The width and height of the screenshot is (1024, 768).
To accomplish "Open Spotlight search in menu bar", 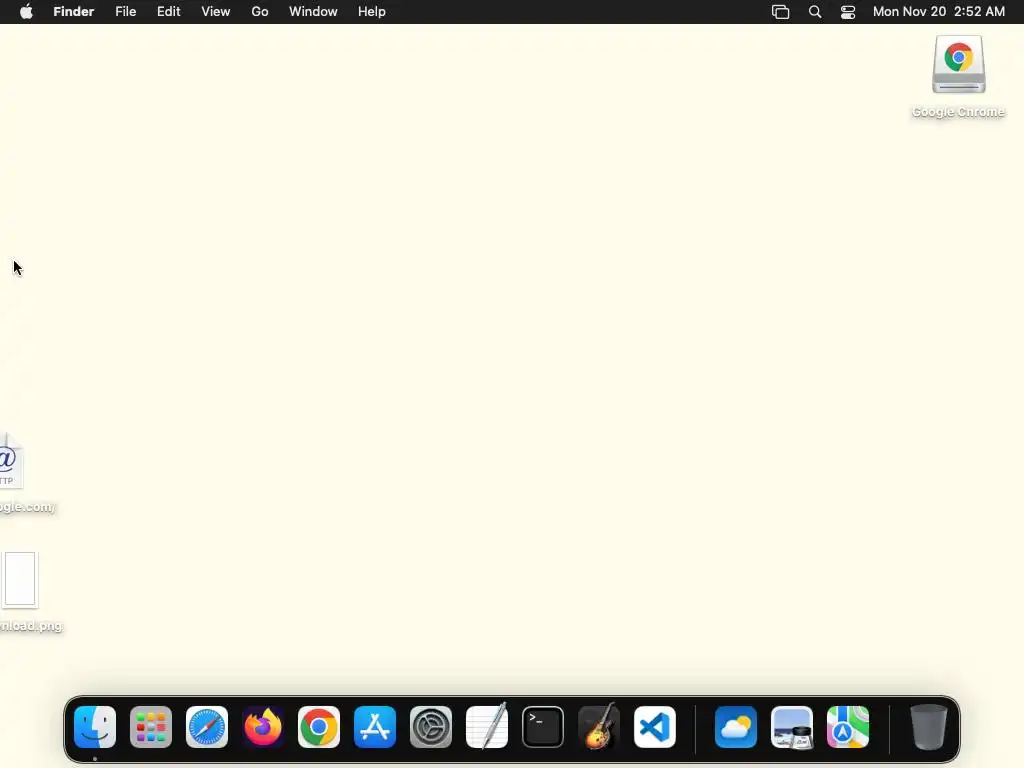I will pyautogui.click(x=815, y=12).
